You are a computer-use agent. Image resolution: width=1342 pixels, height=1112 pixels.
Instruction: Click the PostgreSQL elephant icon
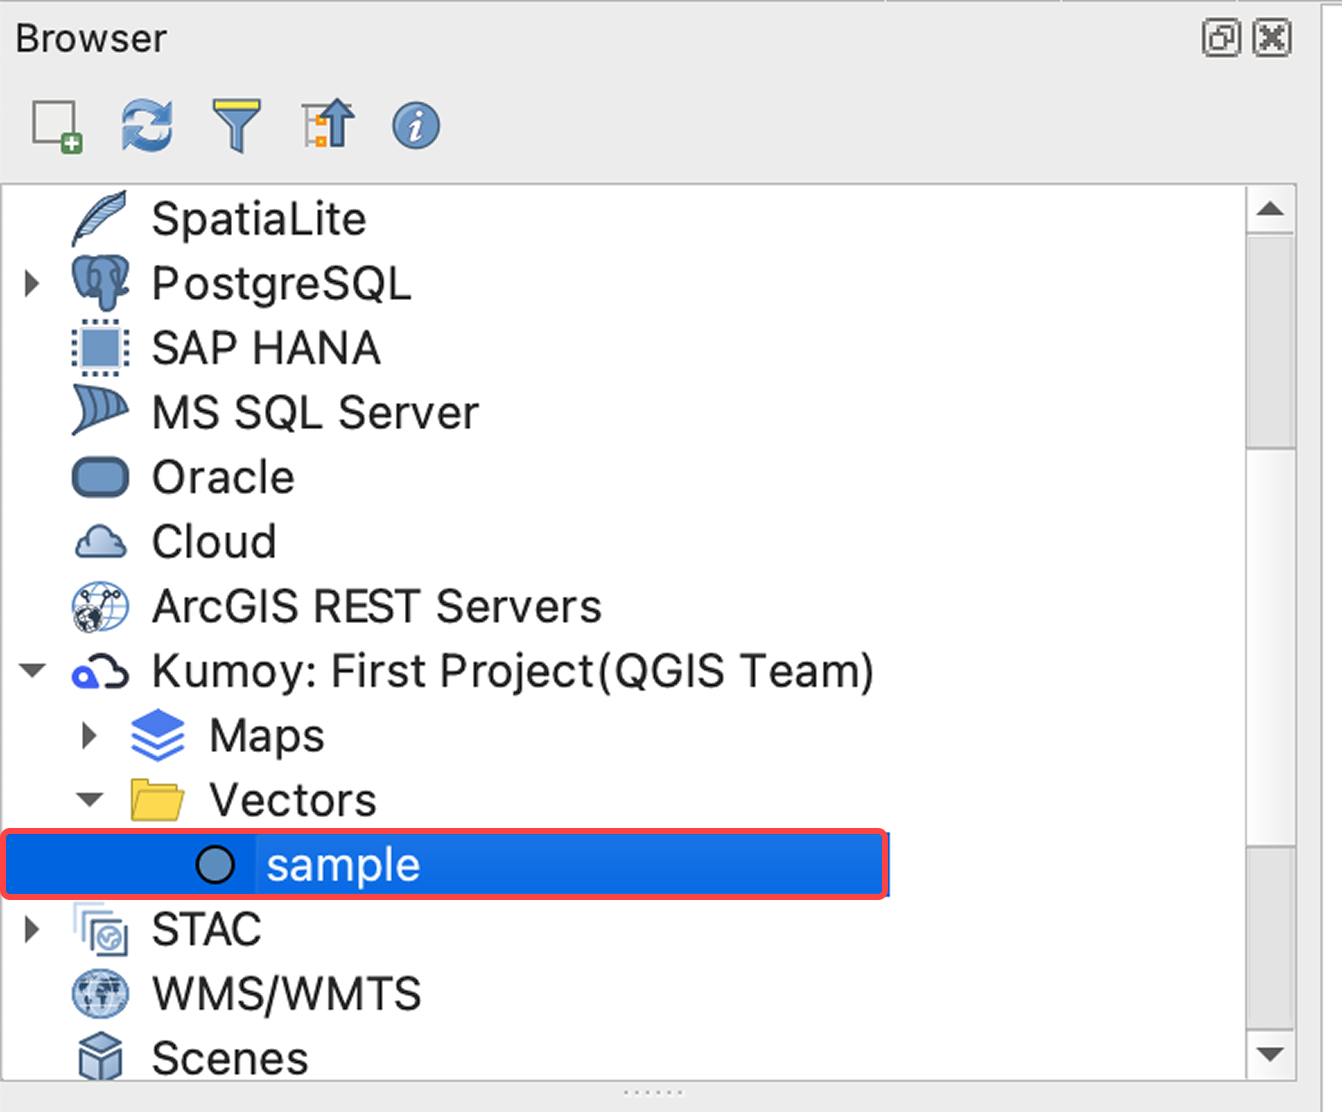point(100,283)
